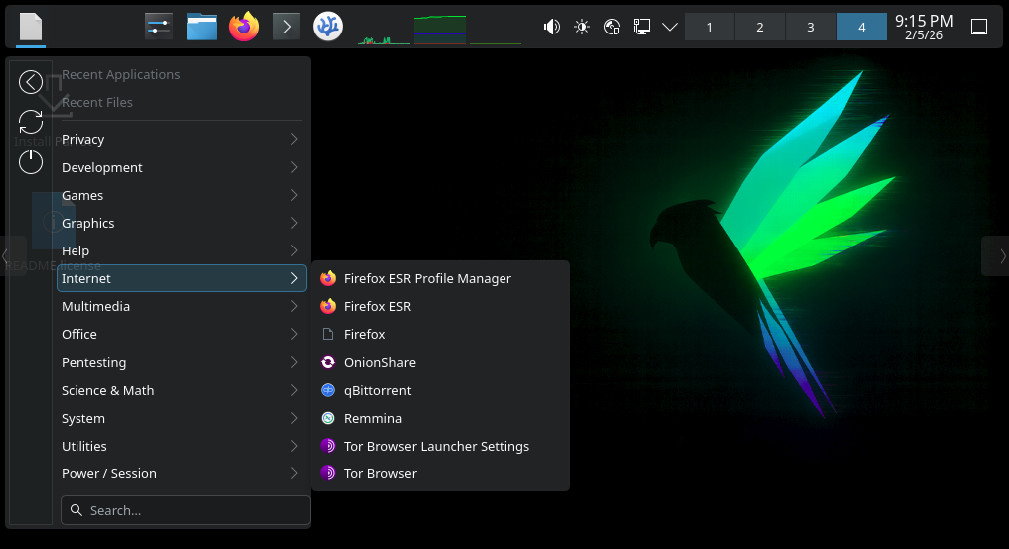Expand the Utilities submenu chevron
1009x549 pixels.
click(294, 446)
